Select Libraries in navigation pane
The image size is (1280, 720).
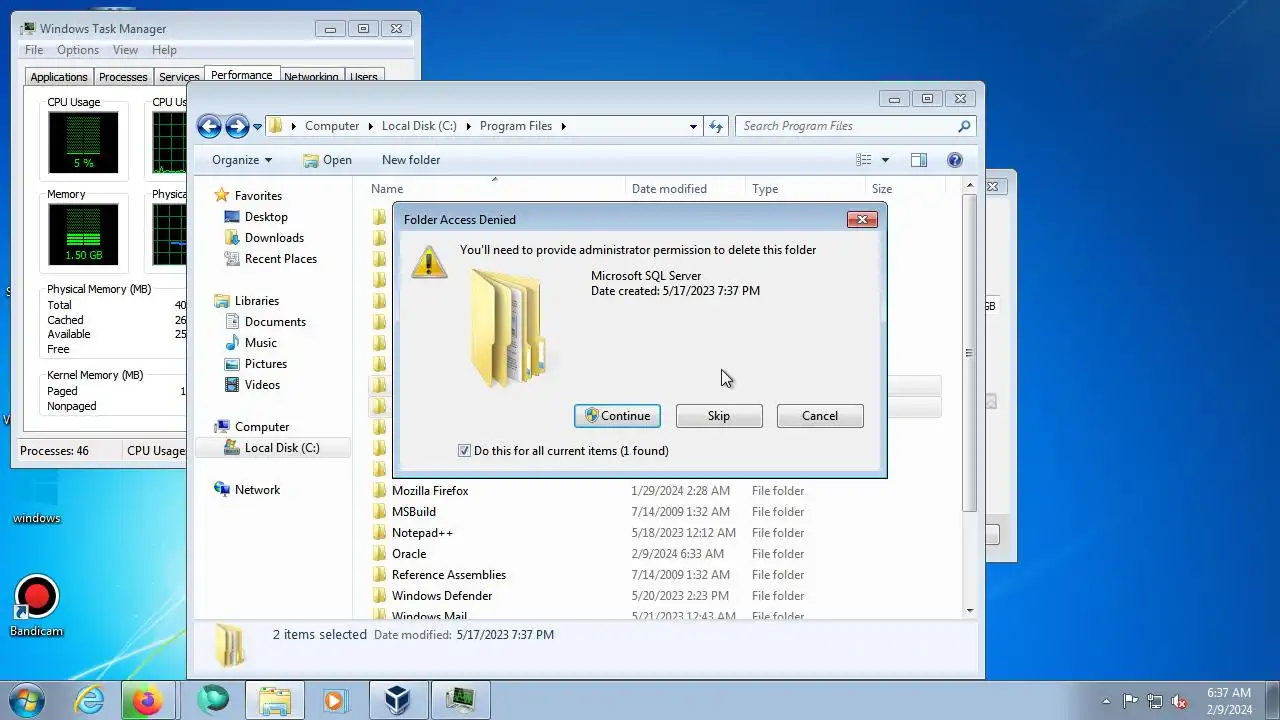coord(257,301)
